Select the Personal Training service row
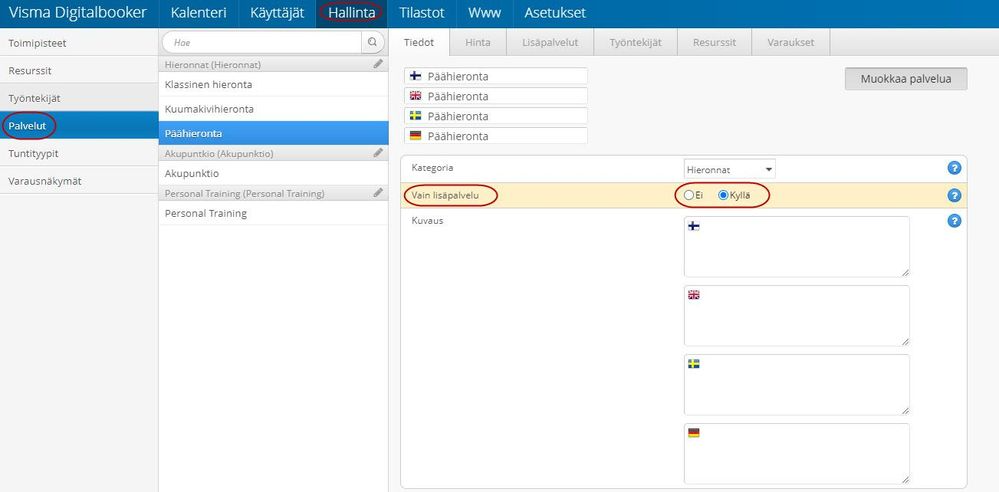Viewport: 999px width, 492px height. pyautogui.click(x=273, y=213)
